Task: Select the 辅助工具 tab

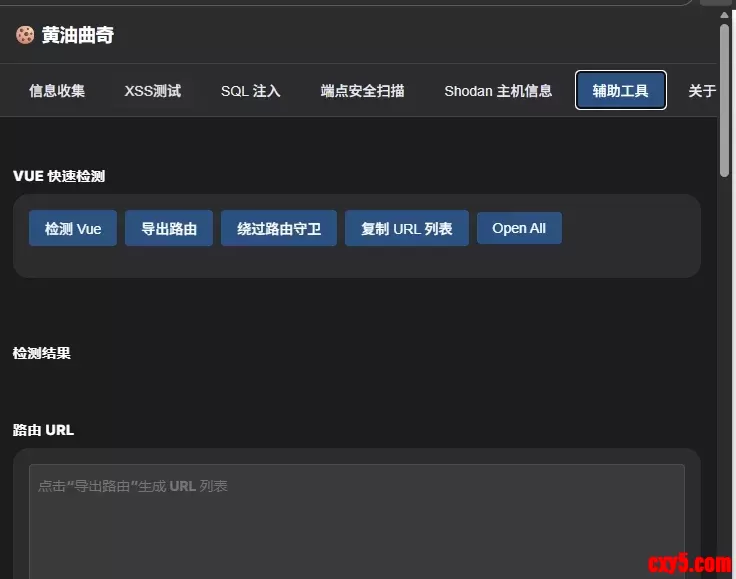Action: click(x=621, y=90)
